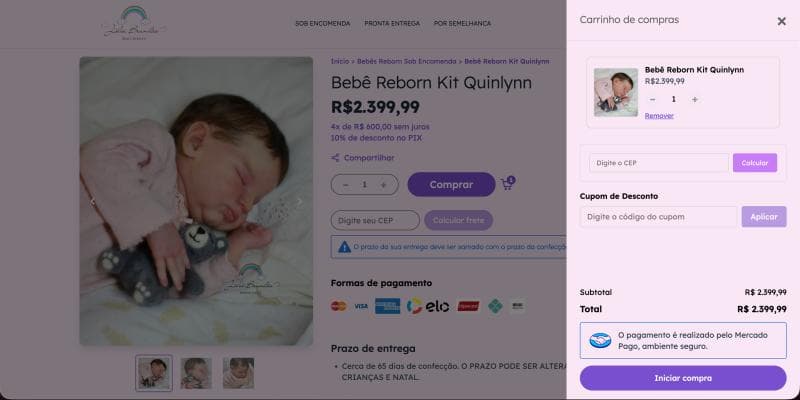This screenshot has width=800, height=400.
Task: Open the Por Semelhança menu
Action: pyautogui.click(x=462, y=23)
